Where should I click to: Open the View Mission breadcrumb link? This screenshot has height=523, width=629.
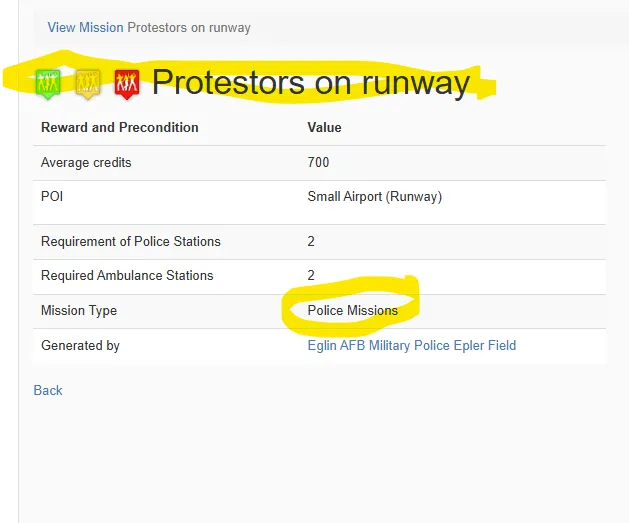[85, 28]
